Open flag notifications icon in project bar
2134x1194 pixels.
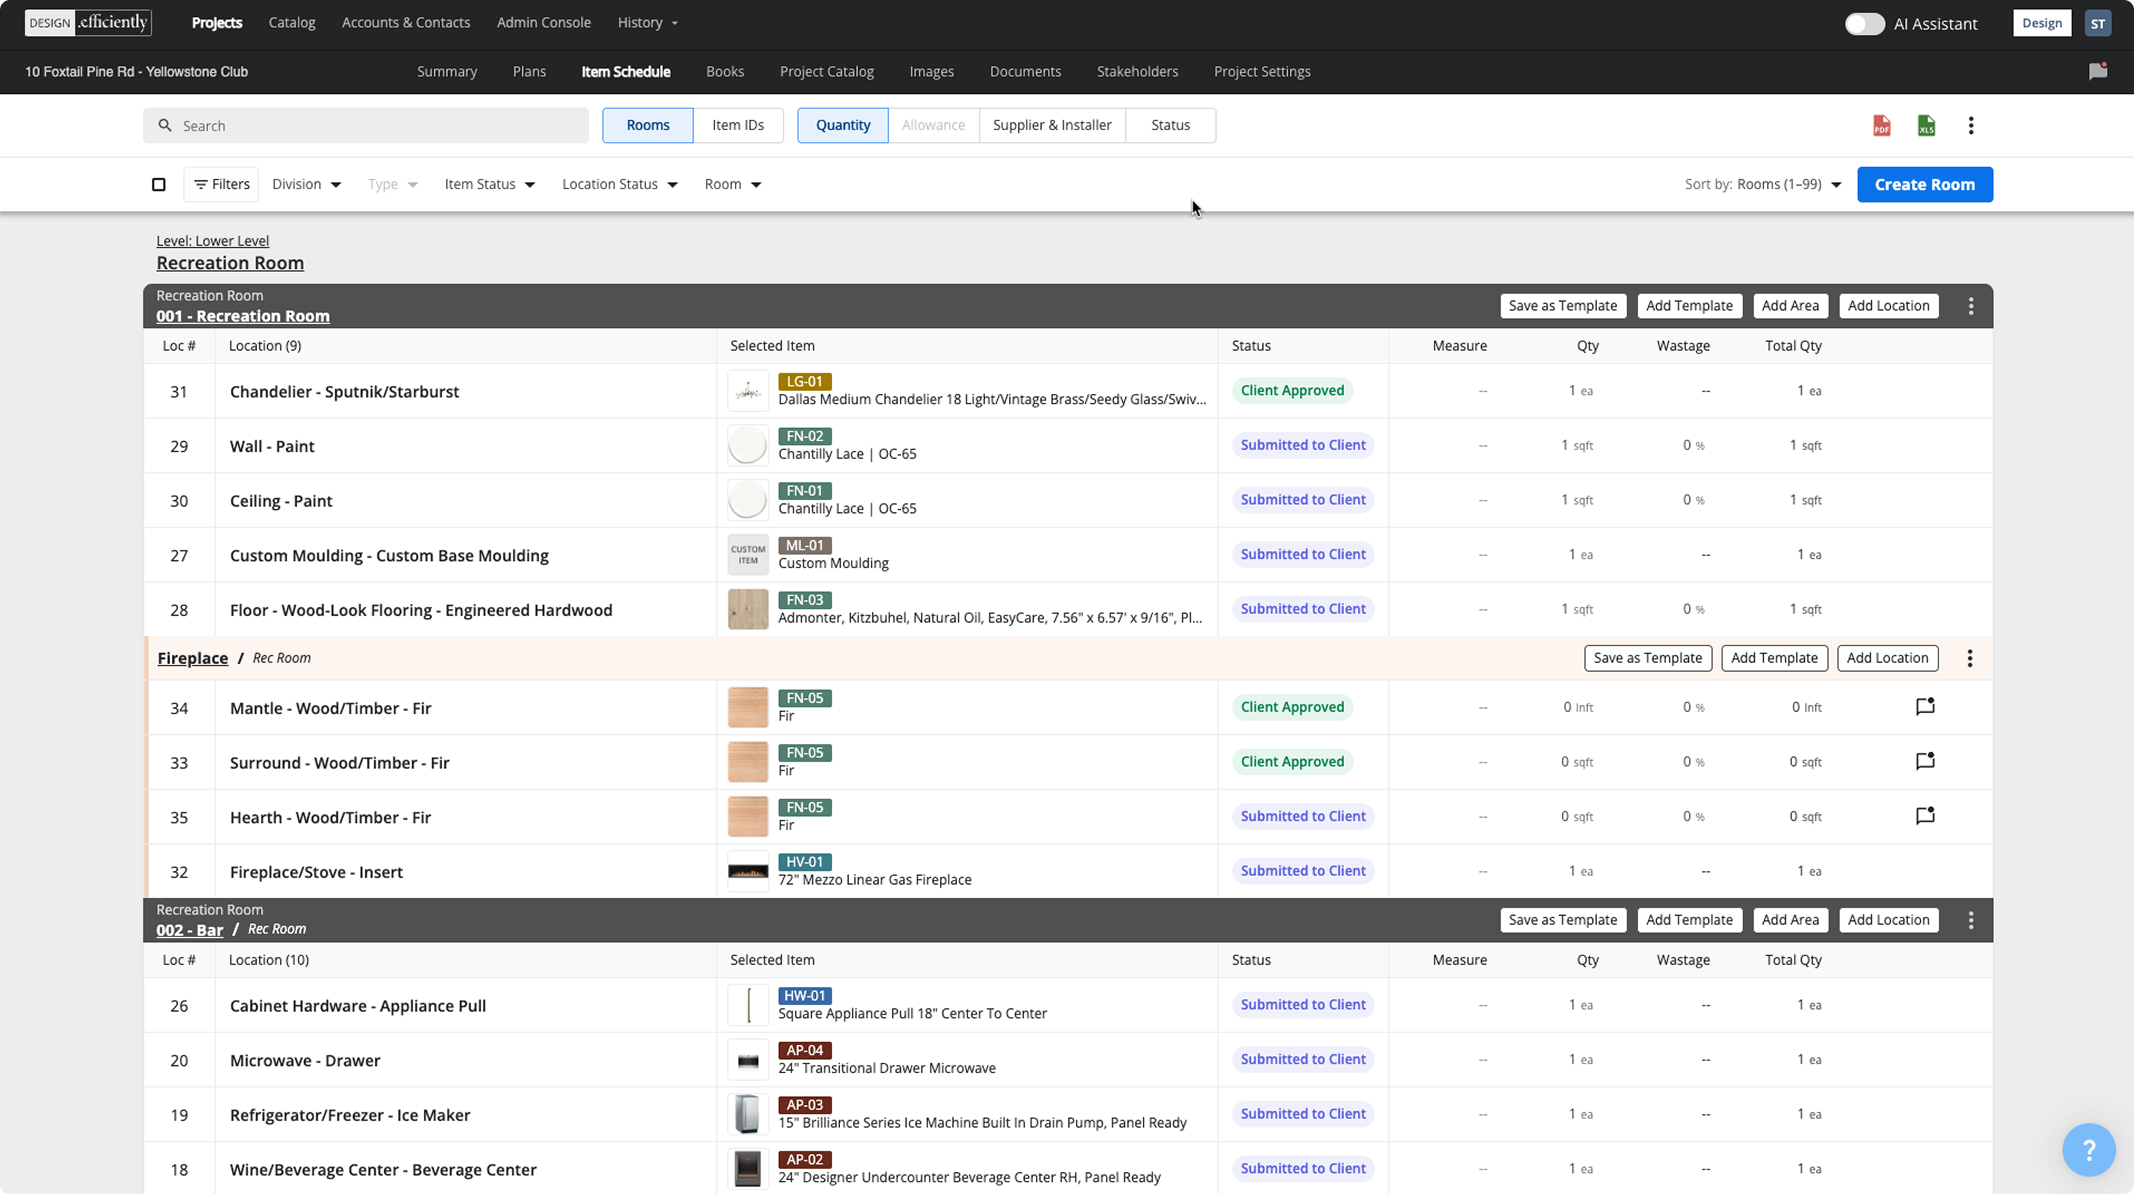(x=2098, y=71)
